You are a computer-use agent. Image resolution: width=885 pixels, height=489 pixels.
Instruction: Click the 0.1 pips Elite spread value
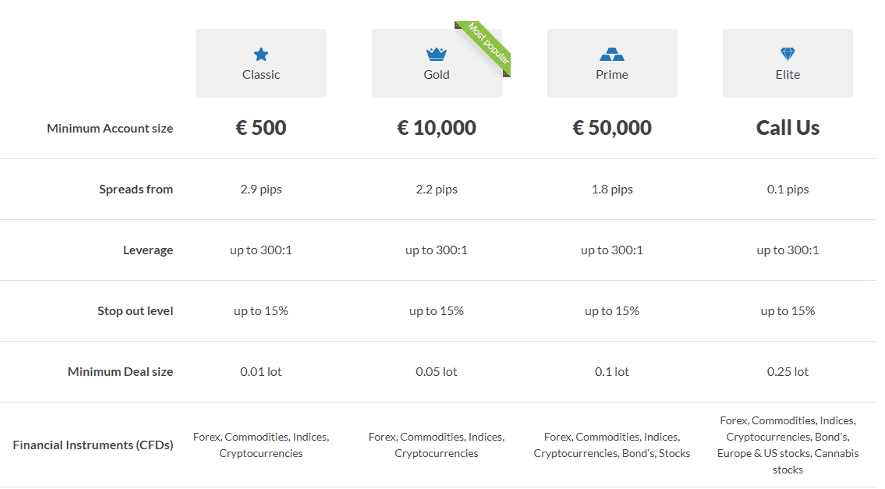[788, 189]
